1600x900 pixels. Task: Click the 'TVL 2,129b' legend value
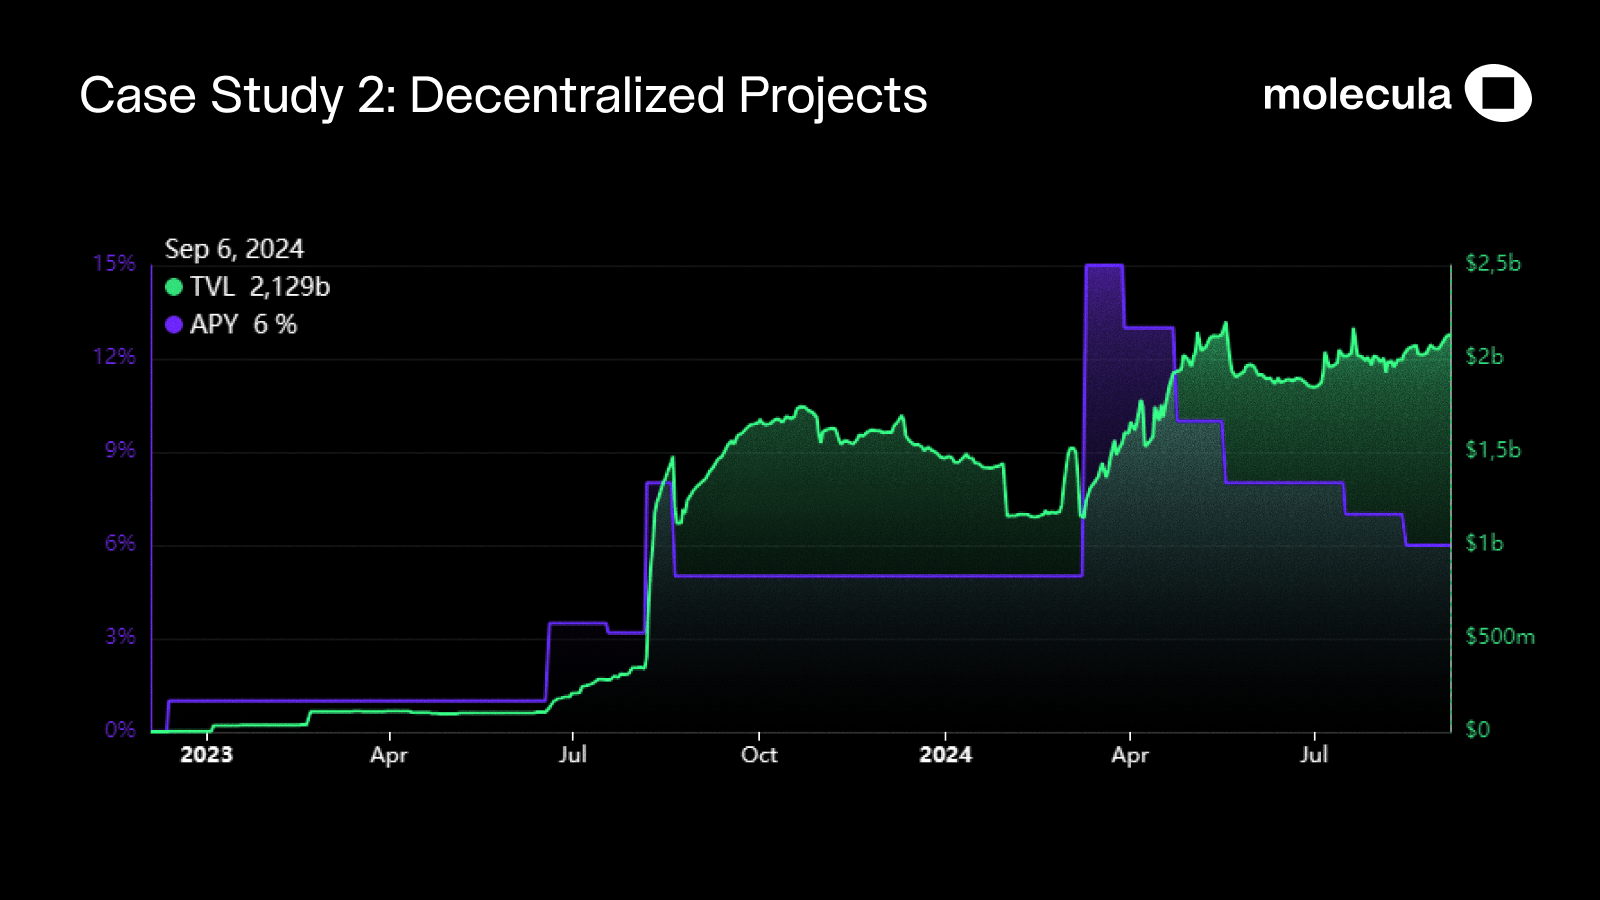point(260,287)
